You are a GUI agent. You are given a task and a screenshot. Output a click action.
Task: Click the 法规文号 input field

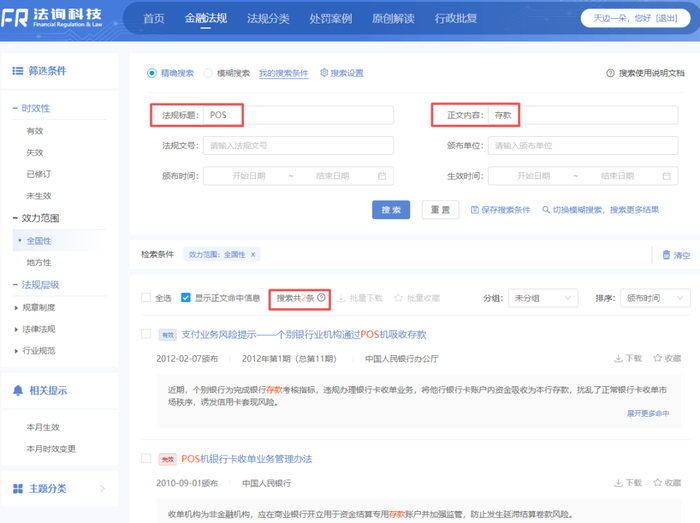pos(298,146)
